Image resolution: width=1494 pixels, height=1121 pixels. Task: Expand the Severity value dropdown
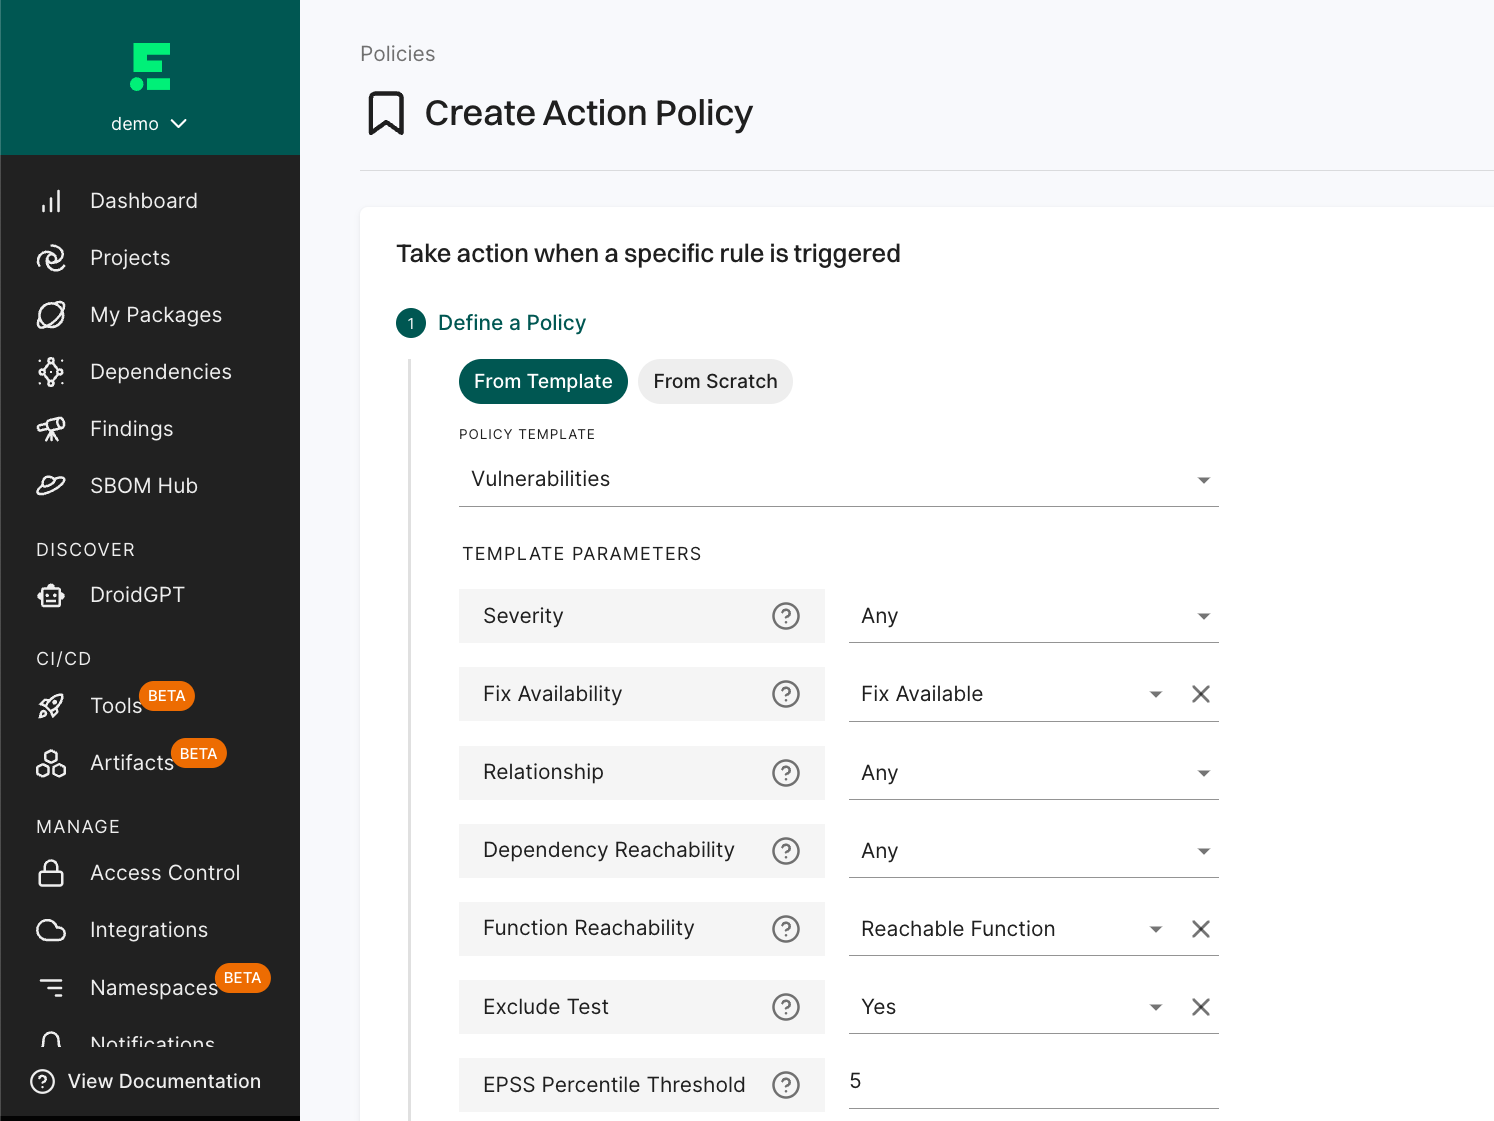point(1033,616)
